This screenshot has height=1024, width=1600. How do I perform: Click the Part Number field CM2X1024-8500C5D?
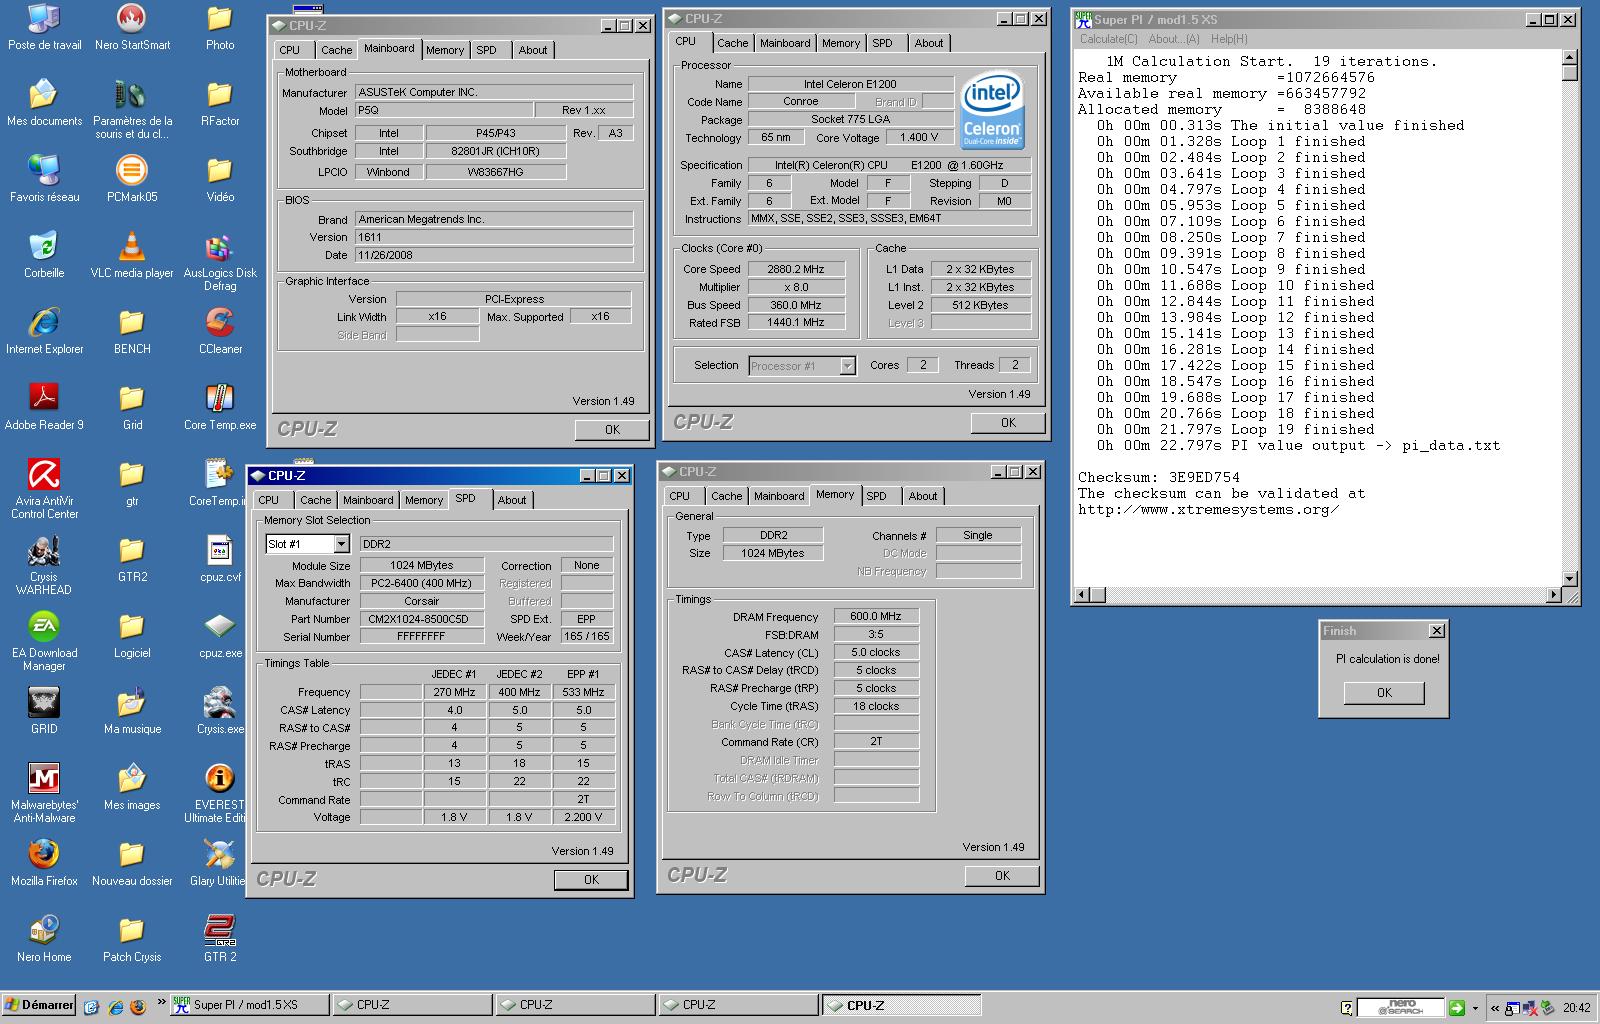click(422, 619)
